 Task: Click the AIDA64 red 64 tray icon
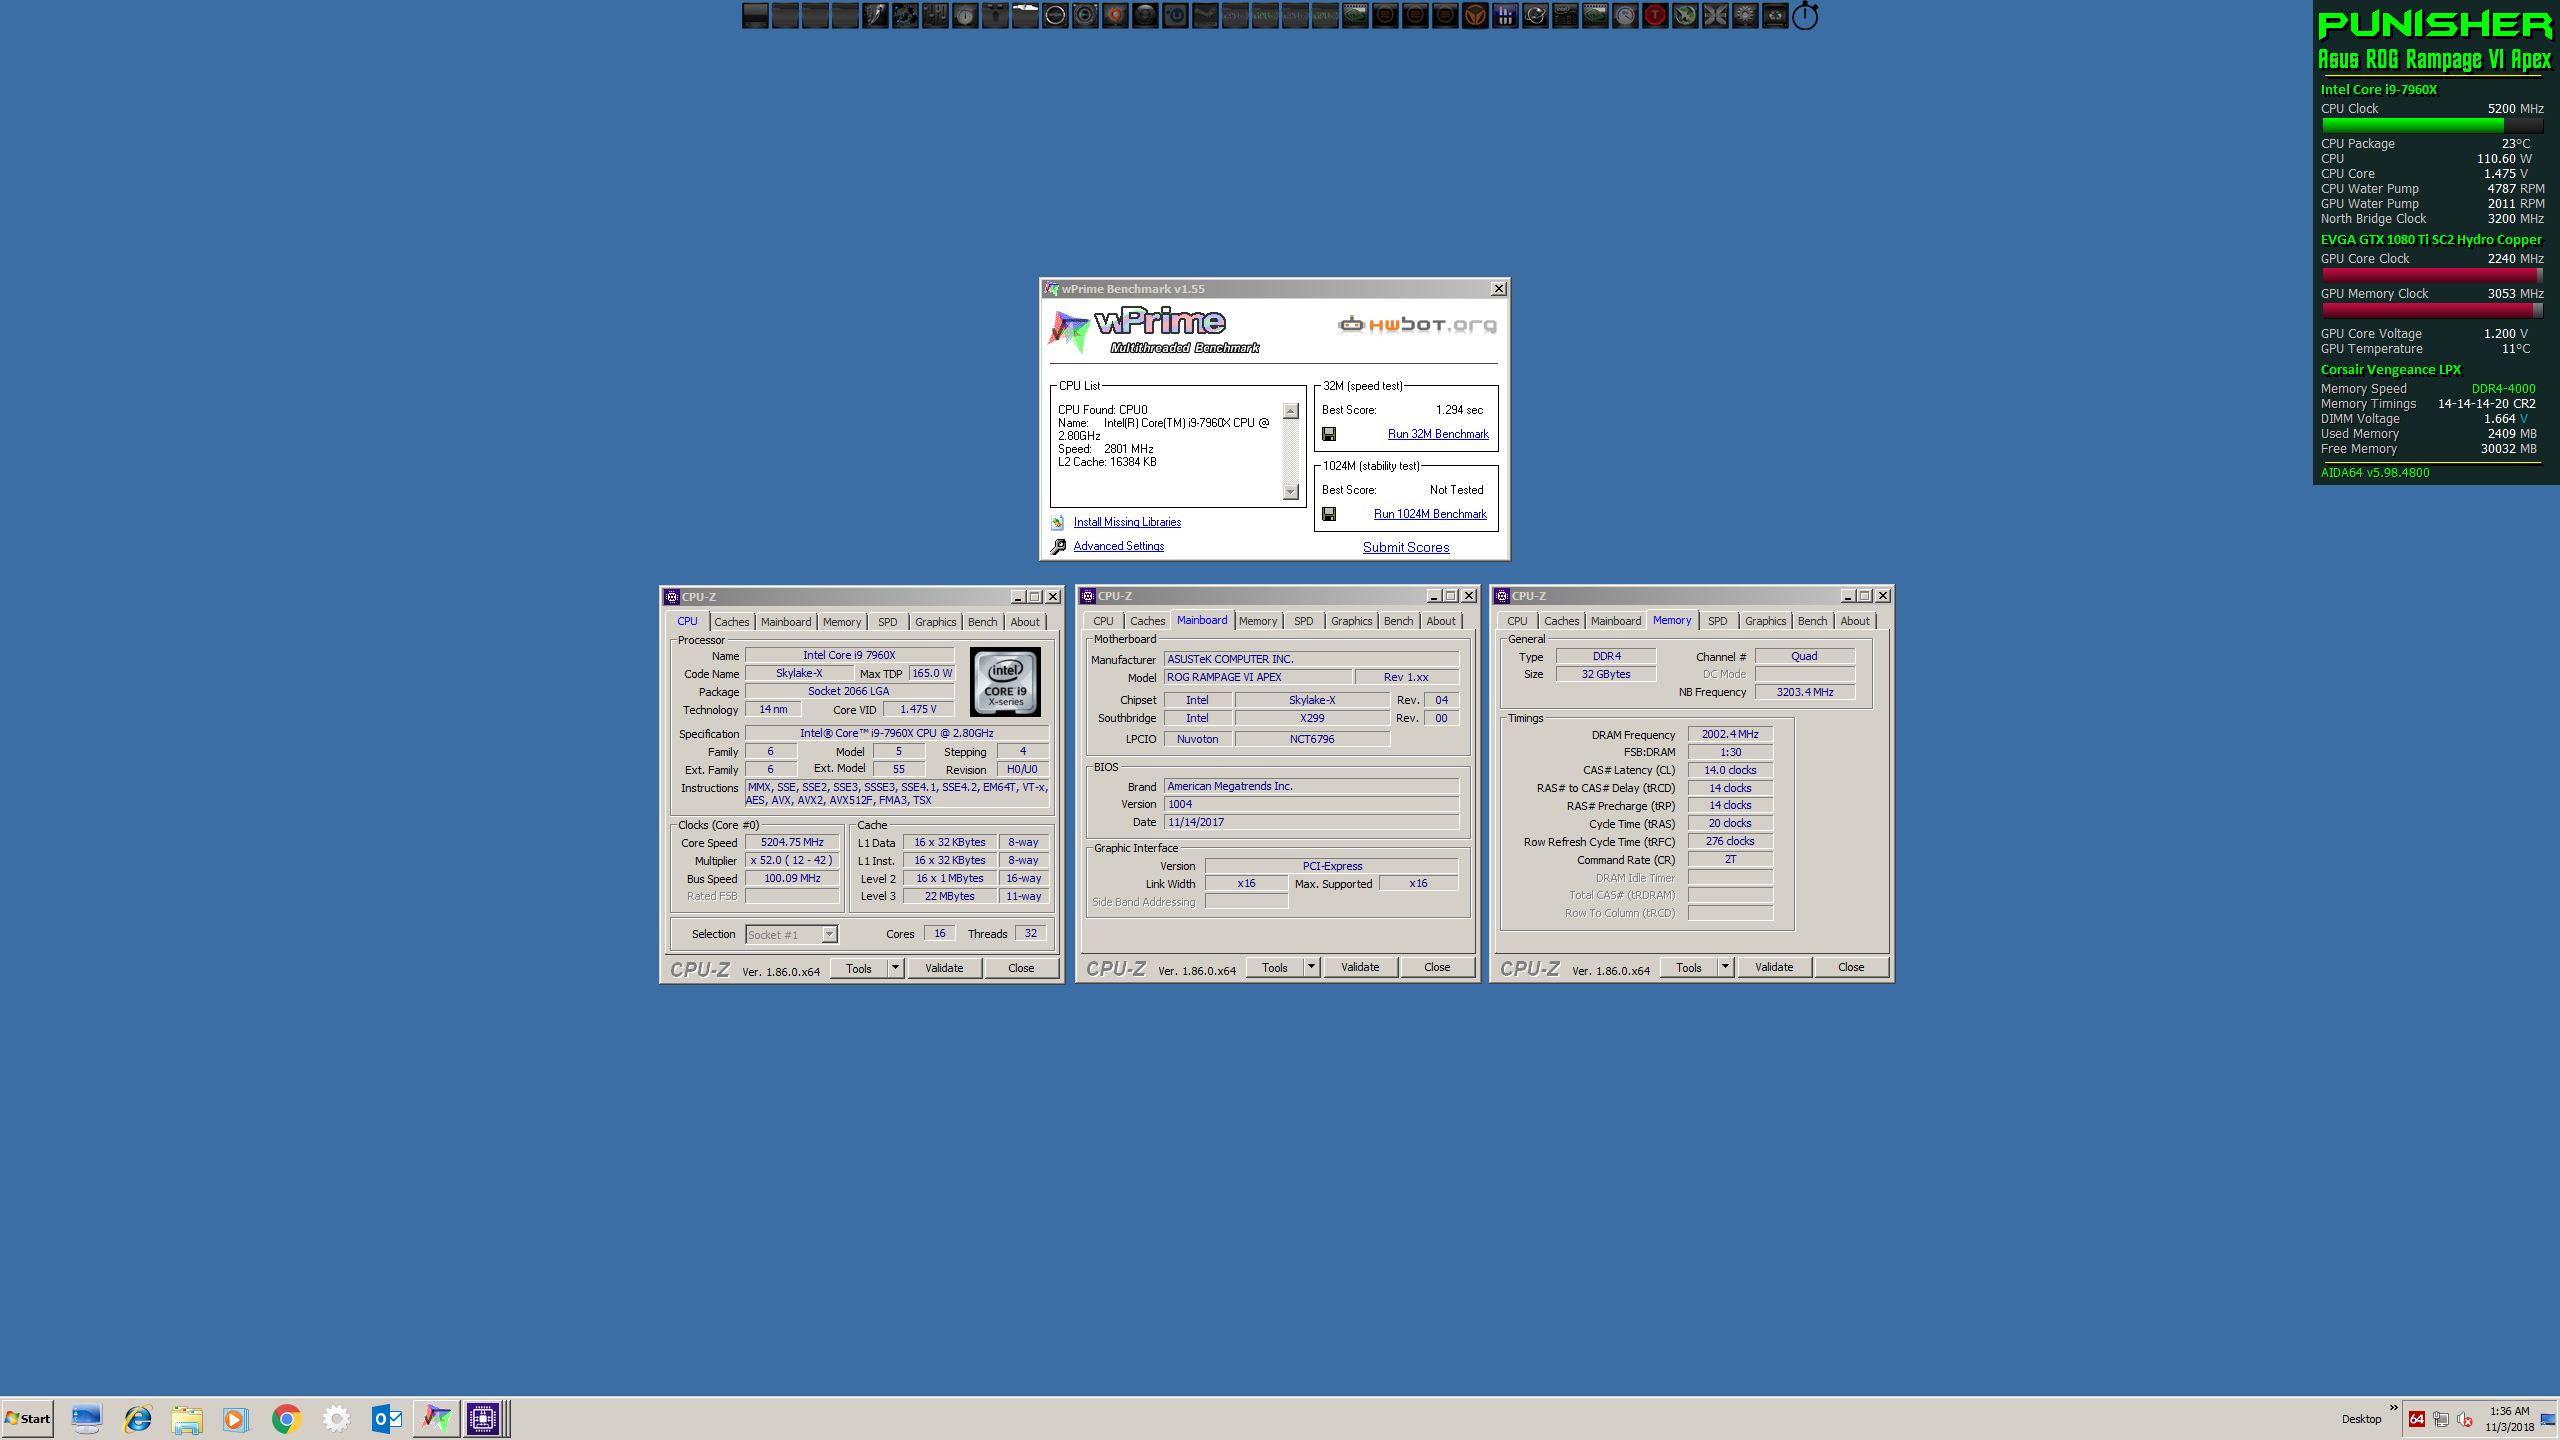coord(2417,1419)
